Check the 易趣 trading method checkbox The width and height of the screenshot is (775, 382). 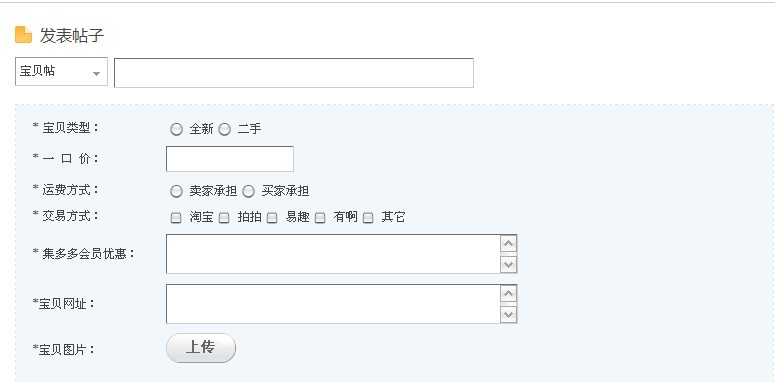coord(272,218)
